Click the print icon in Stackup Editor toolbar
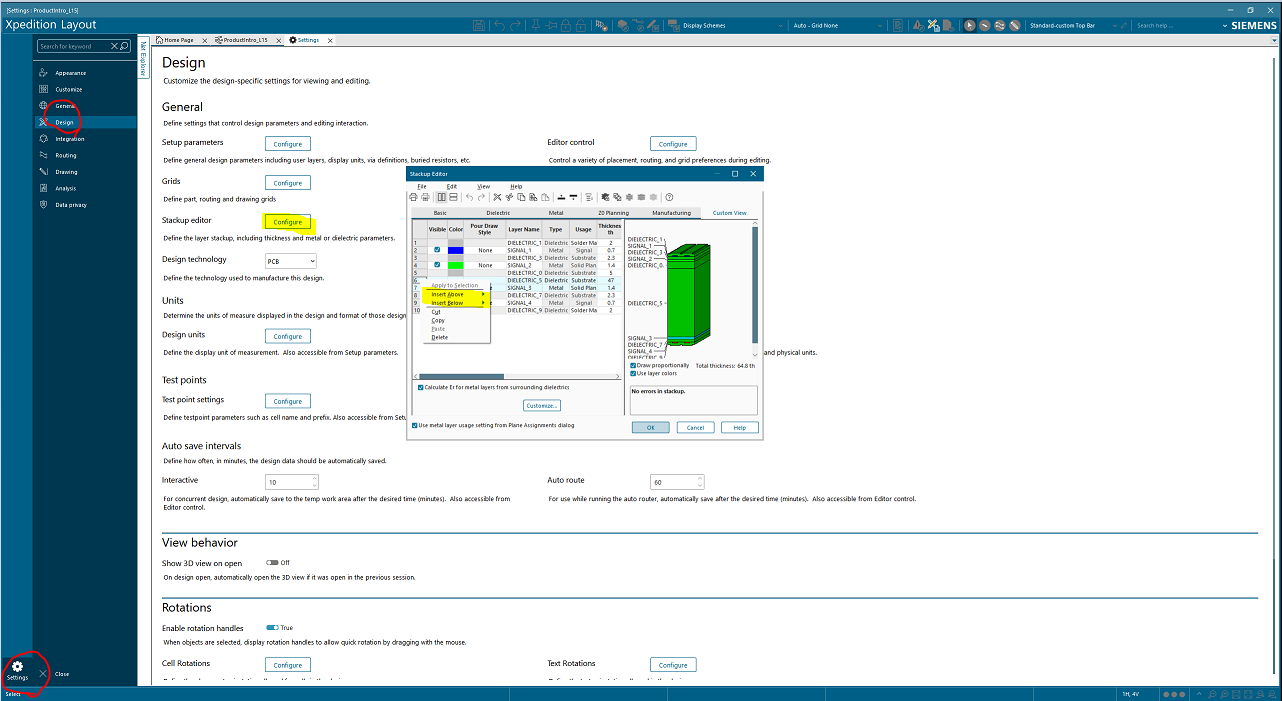The height and width of the screenshot is (701, 1282). coord(413,197)
